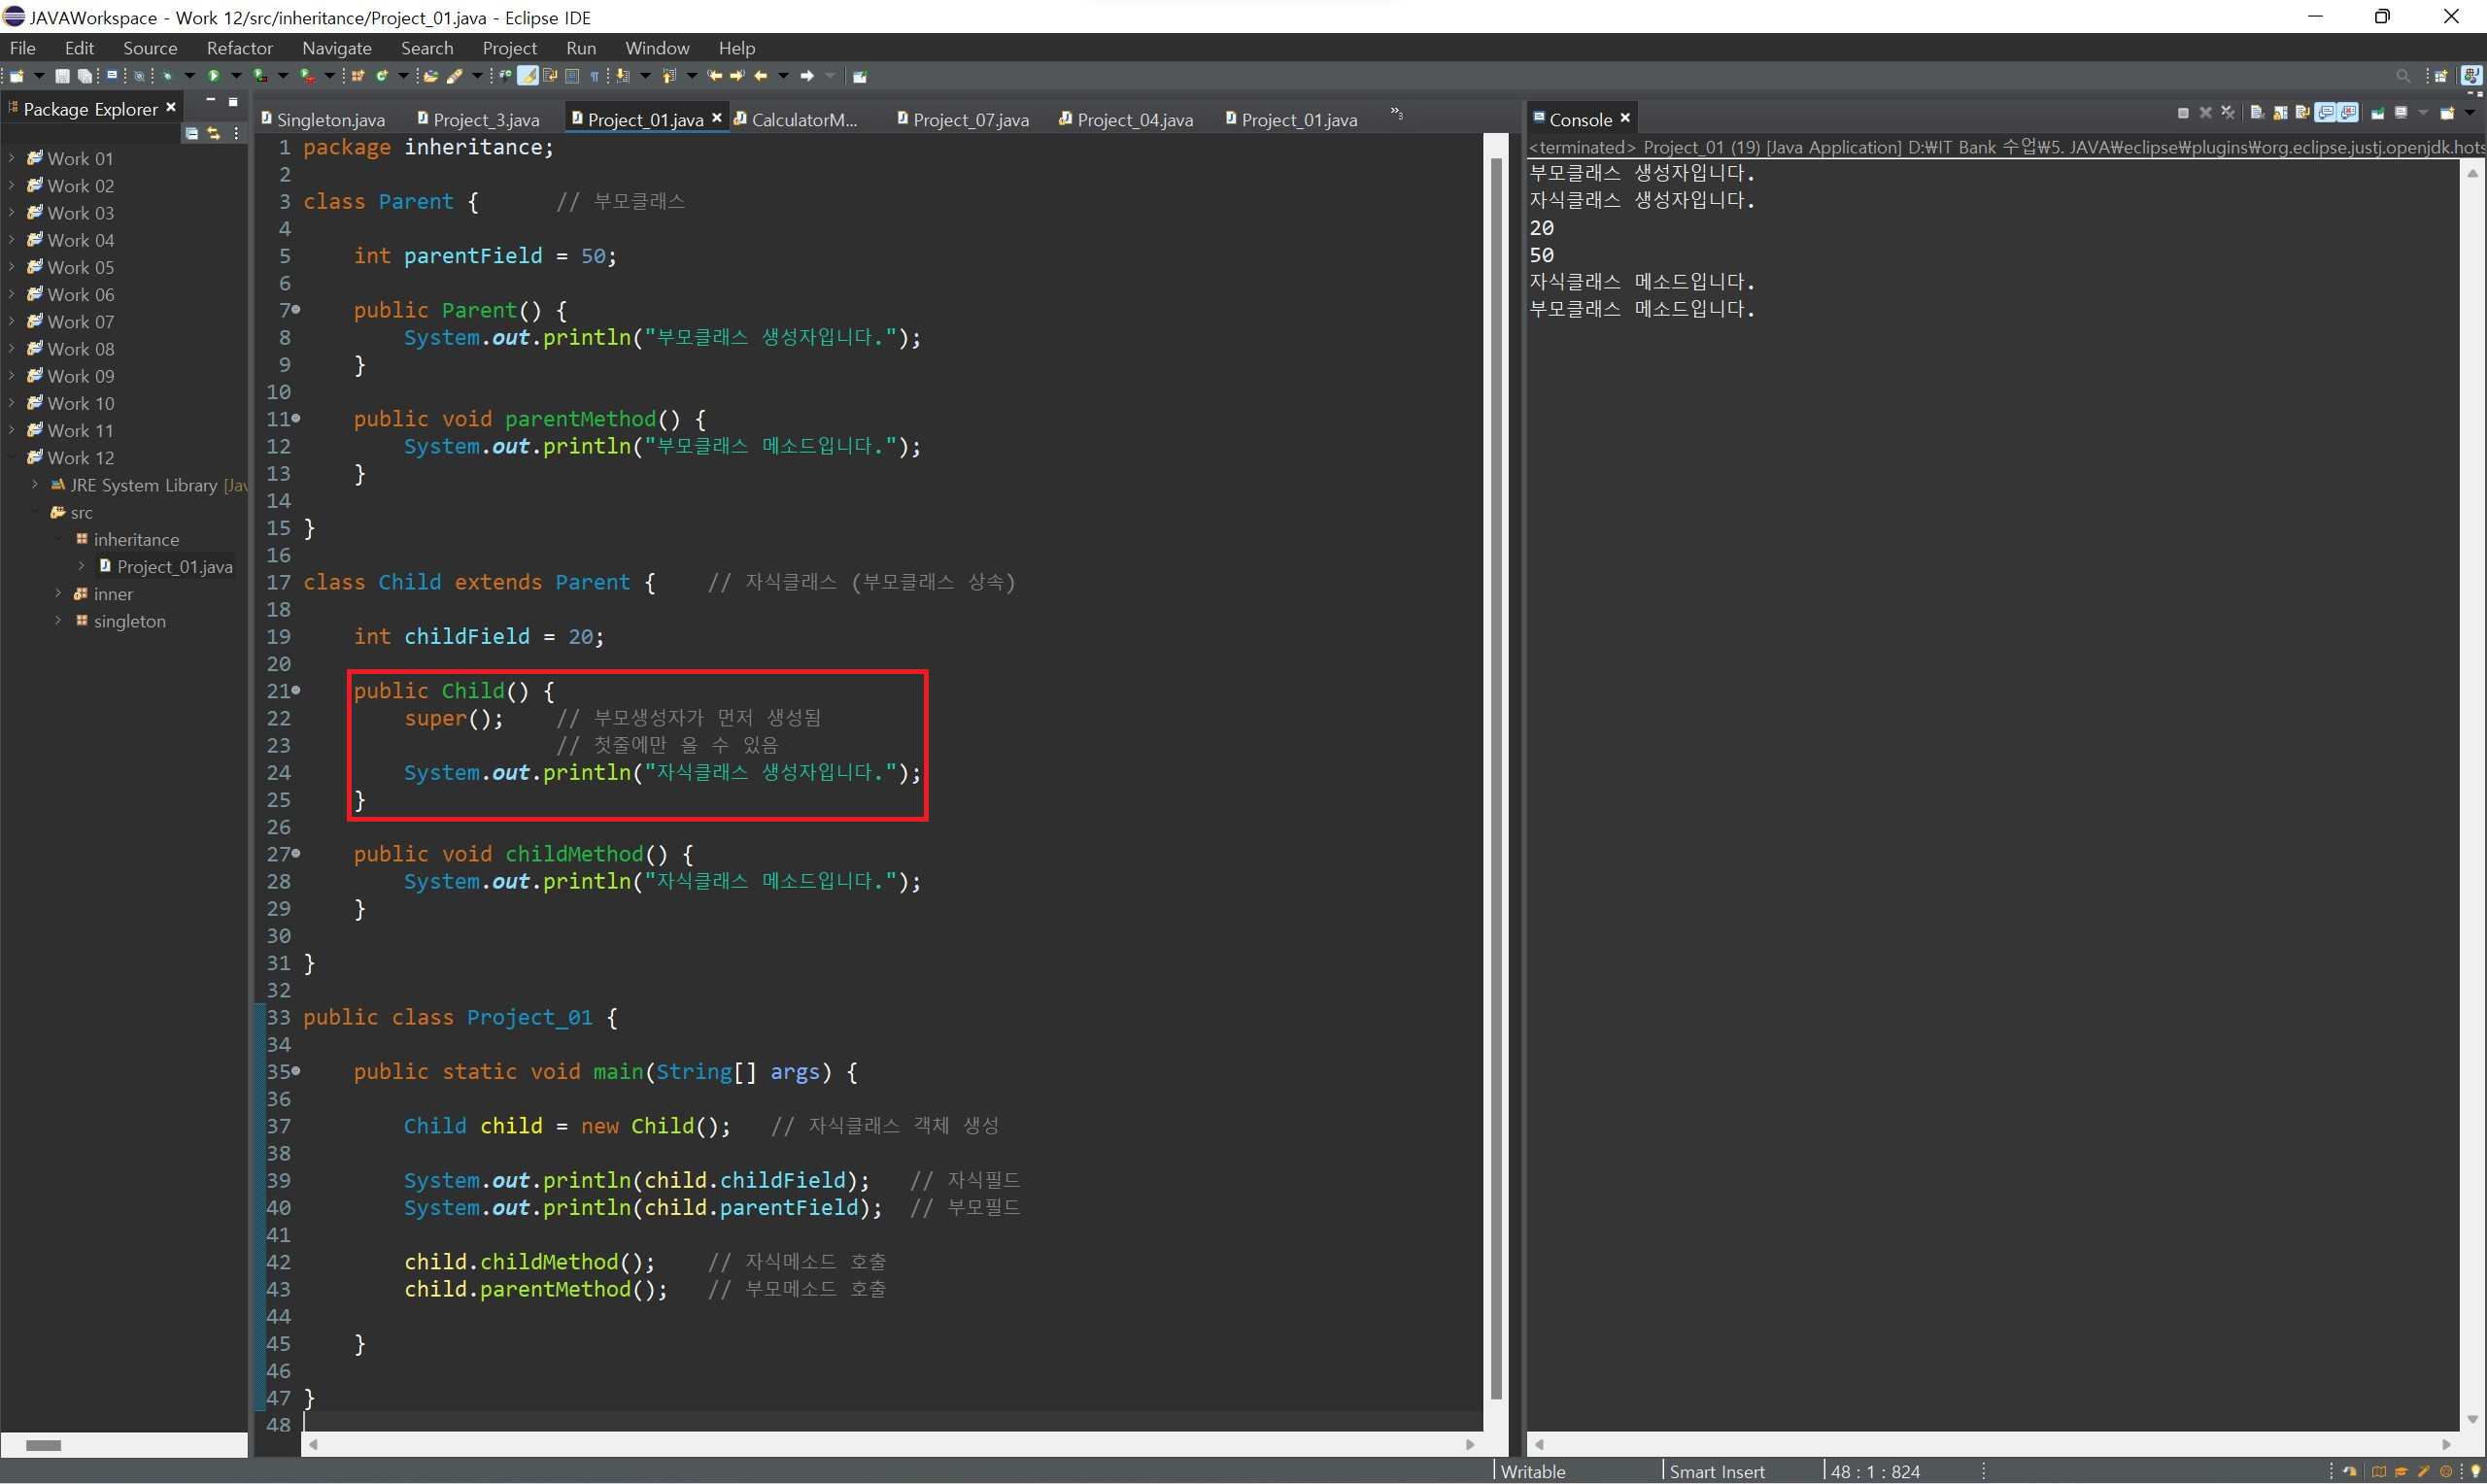Click Open Perspective icon at top right
Screen dimensions: 2487x1484
click(x=2440, y=76)
